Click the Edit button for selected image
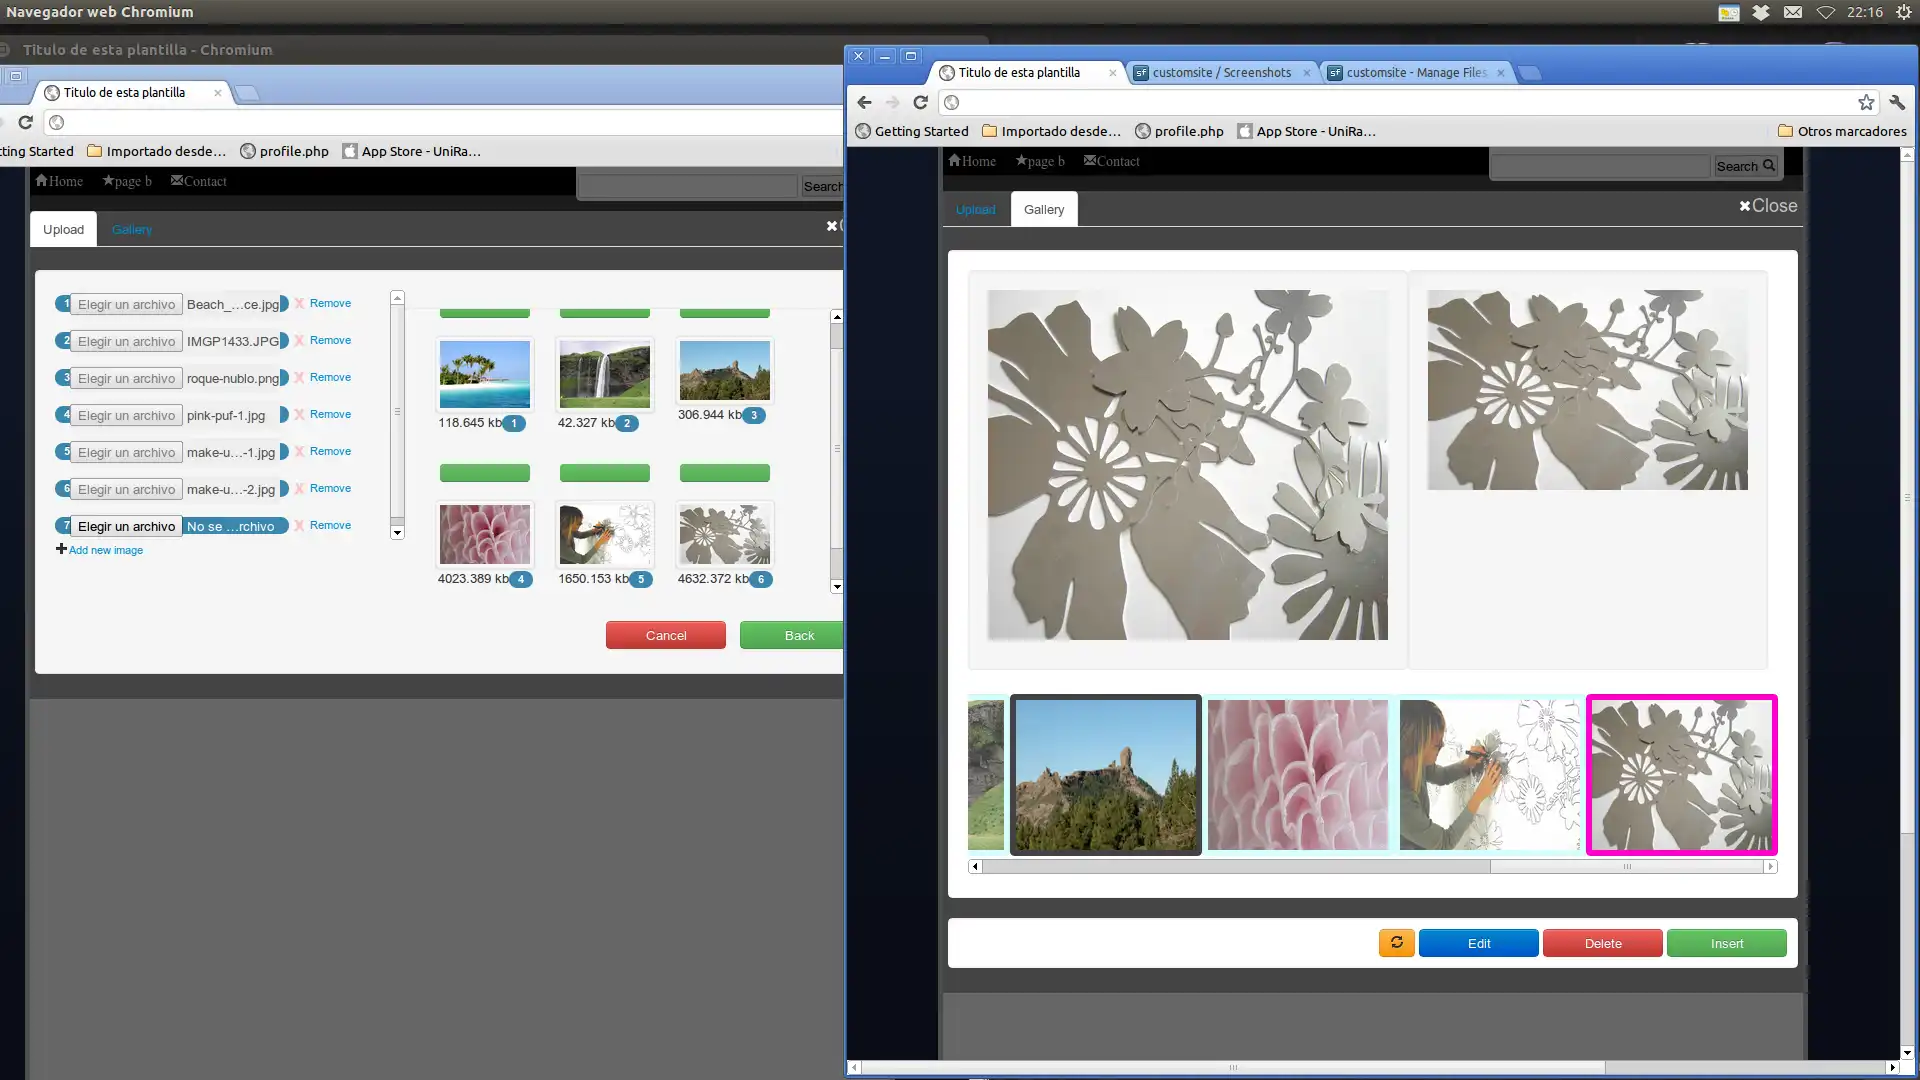The height and width of the screenshot is (1080, 1920). [x=1478, y=943]
